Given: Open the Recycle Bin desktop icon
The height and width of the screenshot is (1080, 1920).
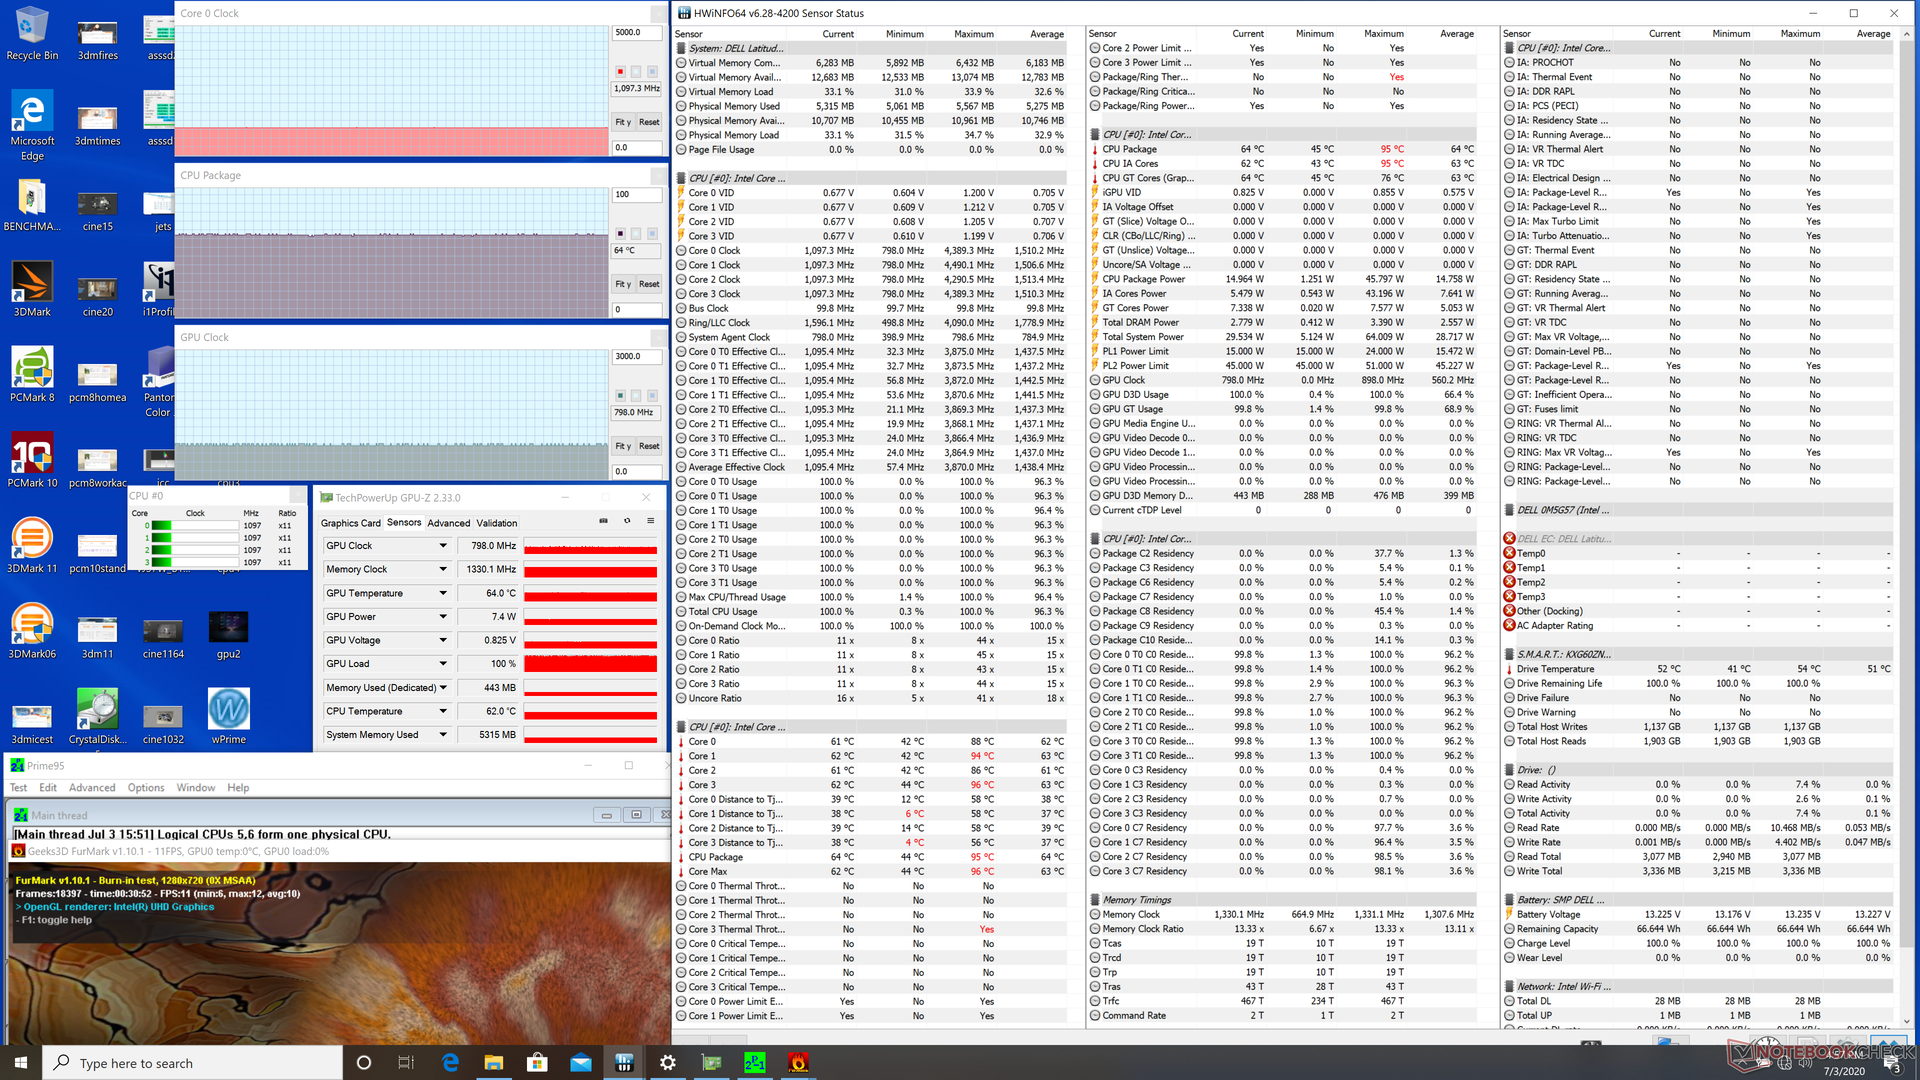Looking at the screenshot, I should pos(32,33).
